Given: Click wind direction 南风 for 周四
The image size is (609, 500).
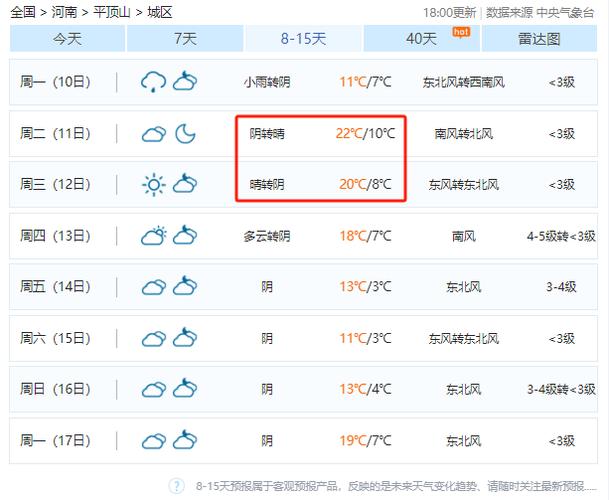Looking at the screenshot, I should pyautogui.click(x=464, y=236).
